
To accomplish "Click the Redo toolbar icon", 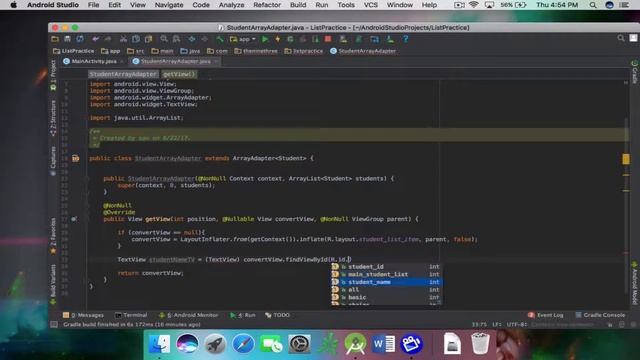I will [108, 39].
